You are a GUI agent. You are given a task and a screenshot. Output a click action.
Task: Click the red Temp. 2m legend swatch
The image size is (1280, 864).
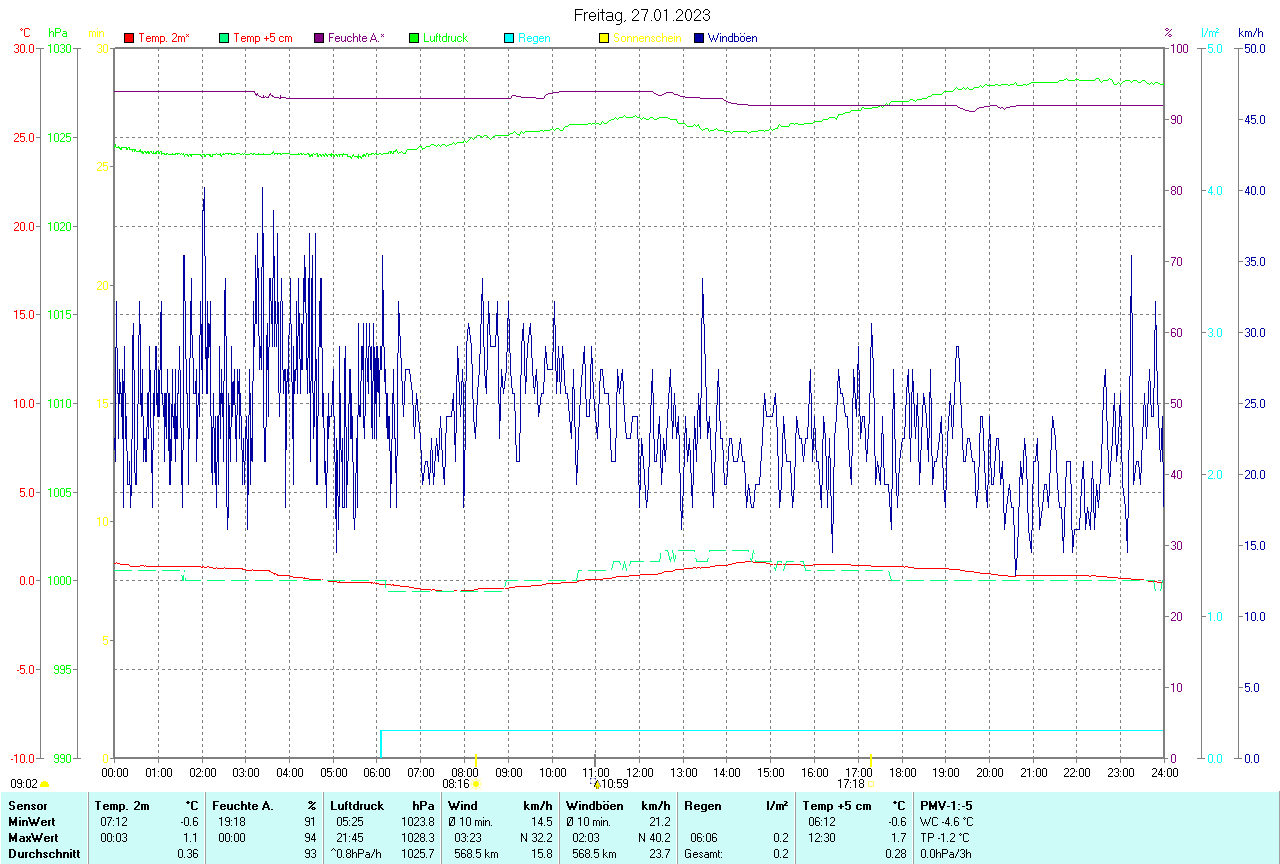pyautogui.click(x=129, y=38)
